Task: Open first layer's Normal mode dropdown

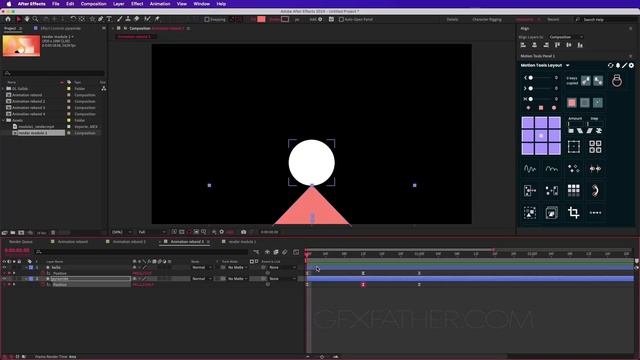Action: (x=202, y=267)
